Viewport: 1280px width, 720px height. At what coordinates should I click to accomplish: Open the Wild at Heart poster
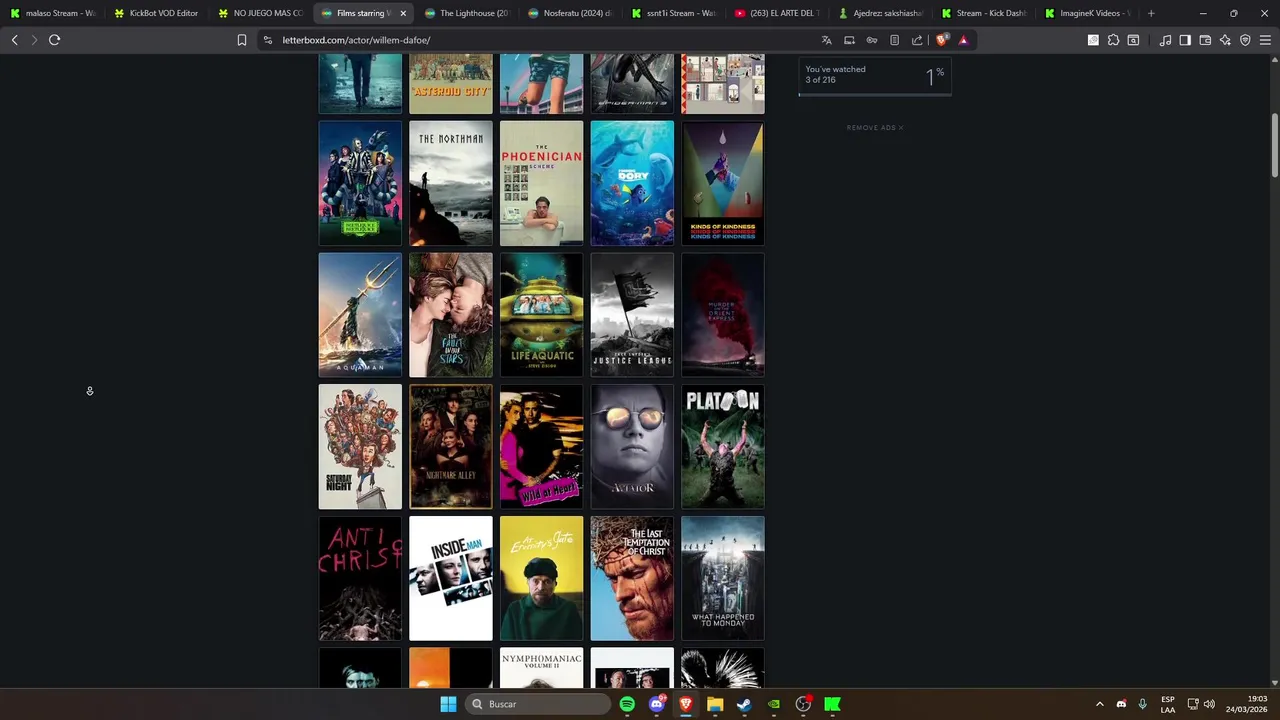point(541,447)
